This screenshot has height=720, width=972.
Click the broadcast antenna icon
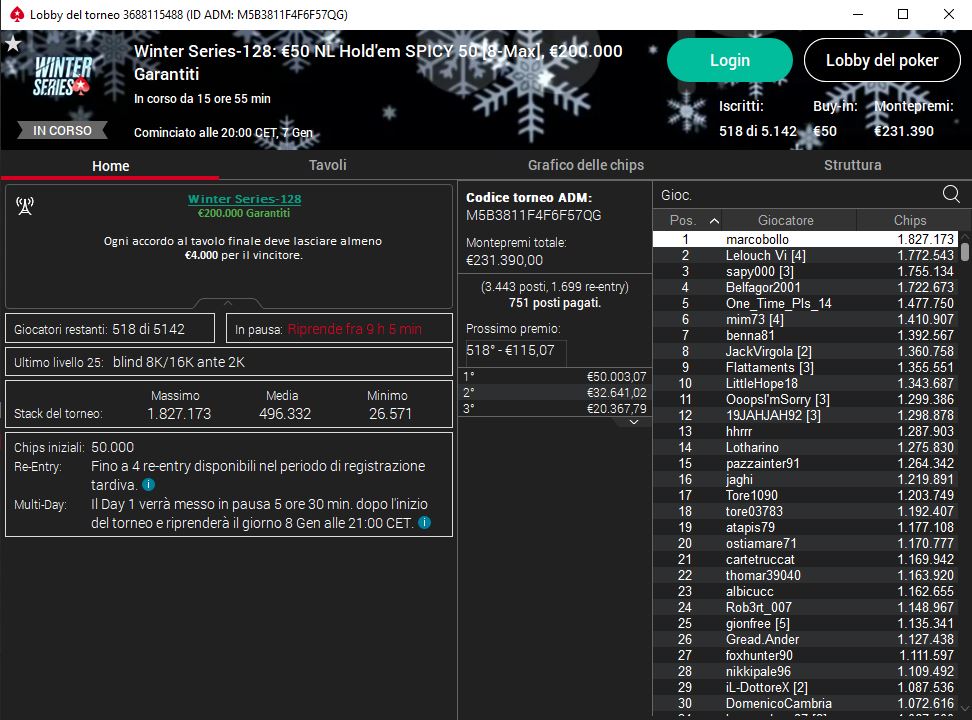pos(25,206)
